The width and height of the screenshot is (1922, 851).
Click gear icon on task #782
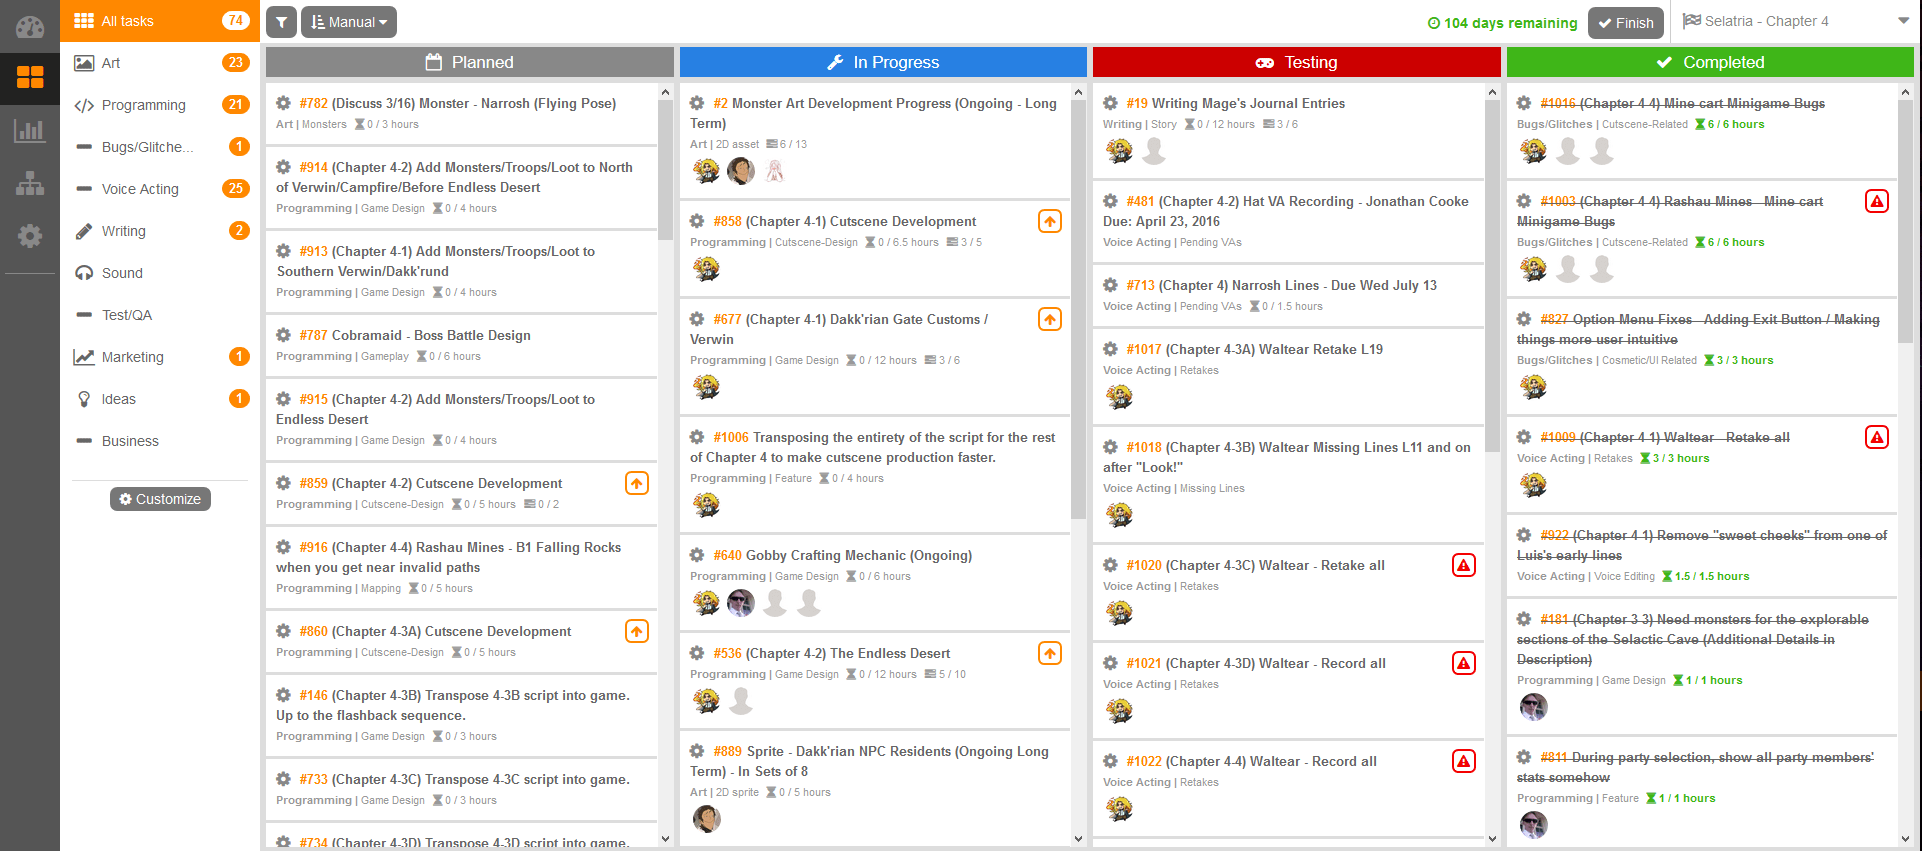[x=284, y=103]
